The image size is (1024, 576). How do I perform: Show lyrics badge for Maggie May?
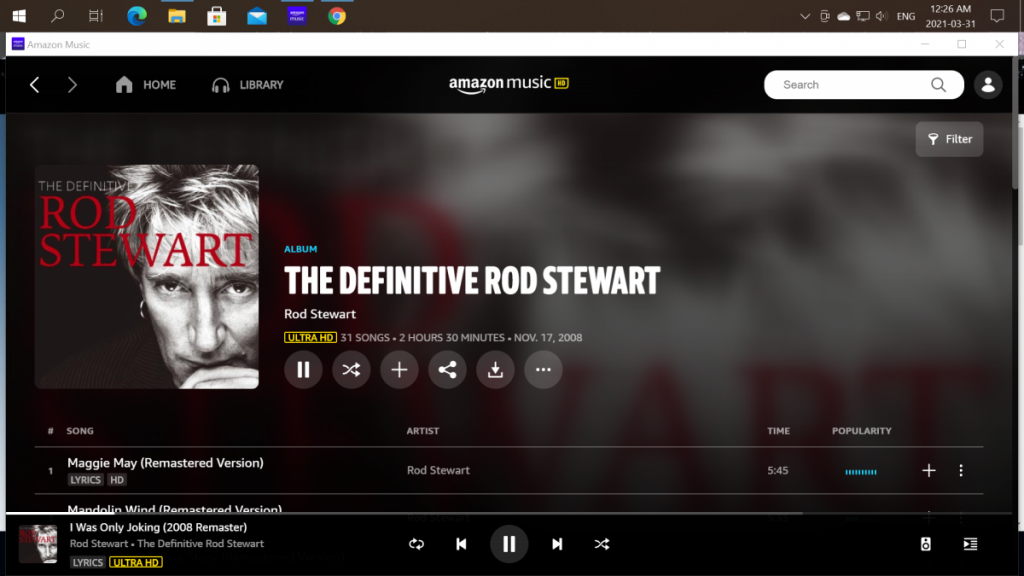click(86, 480)
